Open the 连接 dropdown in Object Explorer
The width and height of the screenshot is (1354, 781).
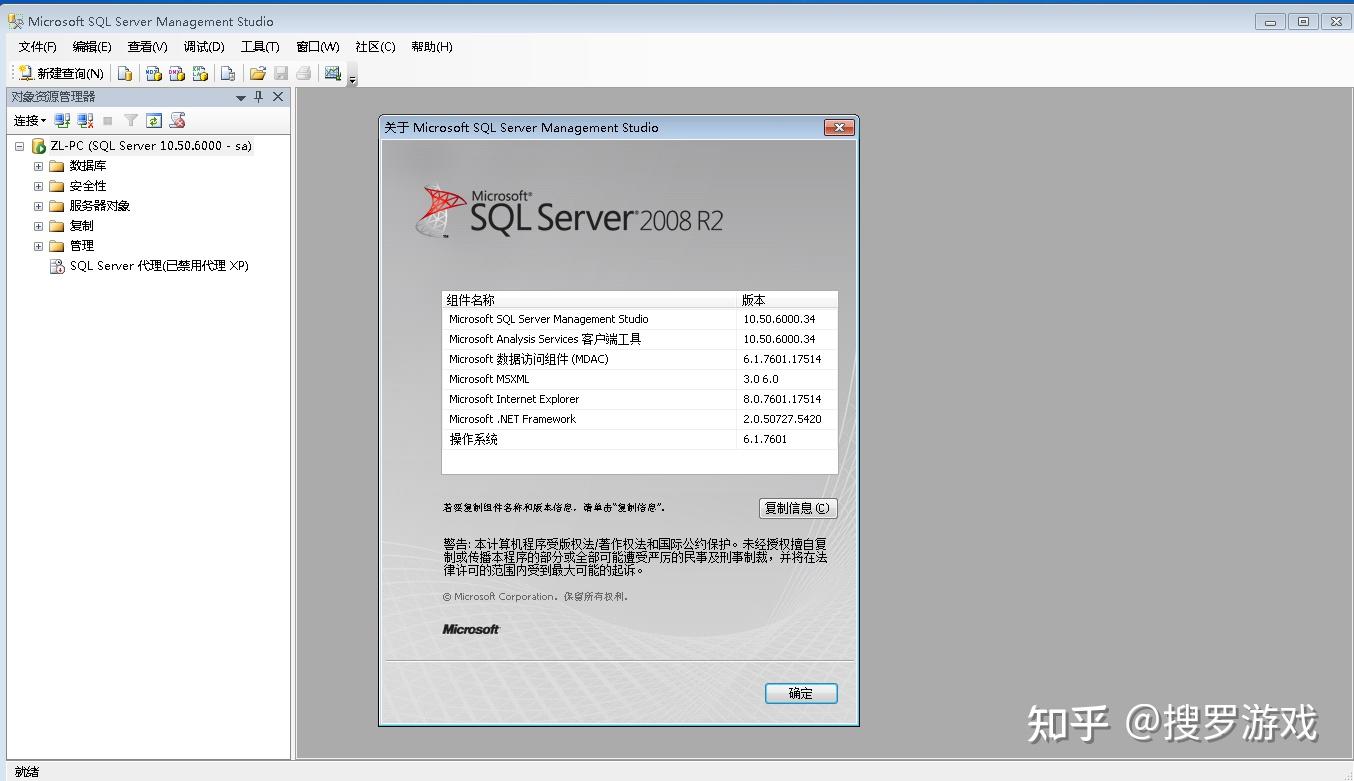pyautogui.click(x=30, y=121)
